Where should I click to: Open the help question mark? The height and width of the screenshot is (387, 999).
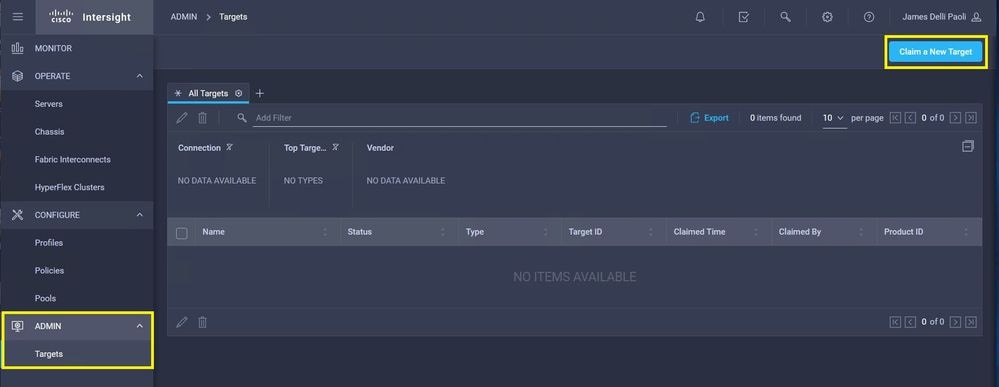[869, 17]
